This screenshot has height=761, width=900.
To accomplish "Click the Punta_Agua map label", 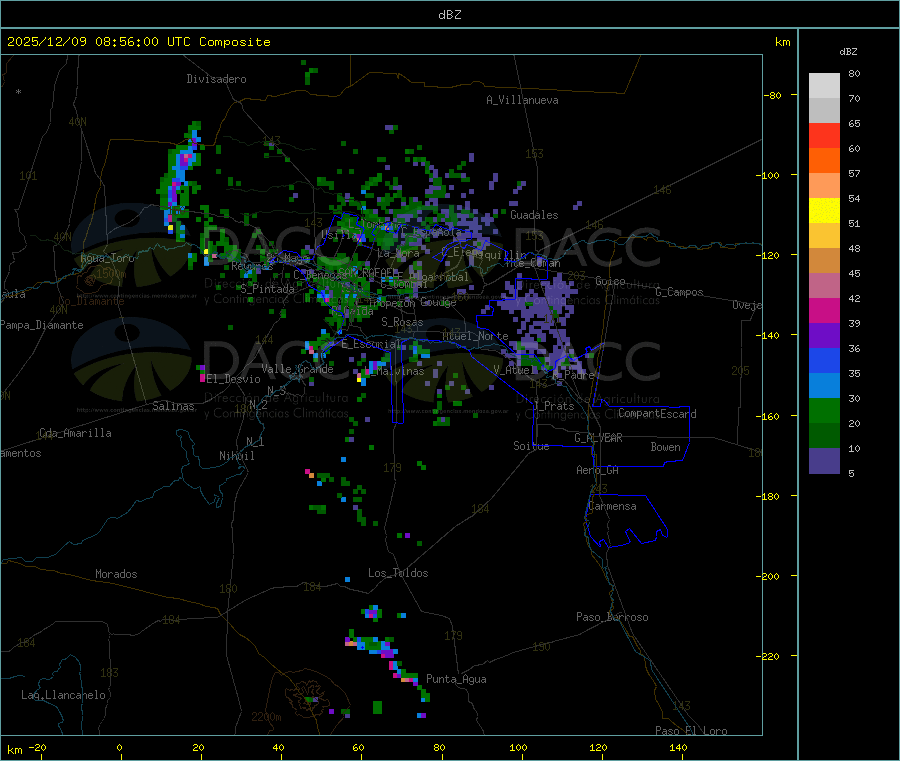I will [456, 679].
